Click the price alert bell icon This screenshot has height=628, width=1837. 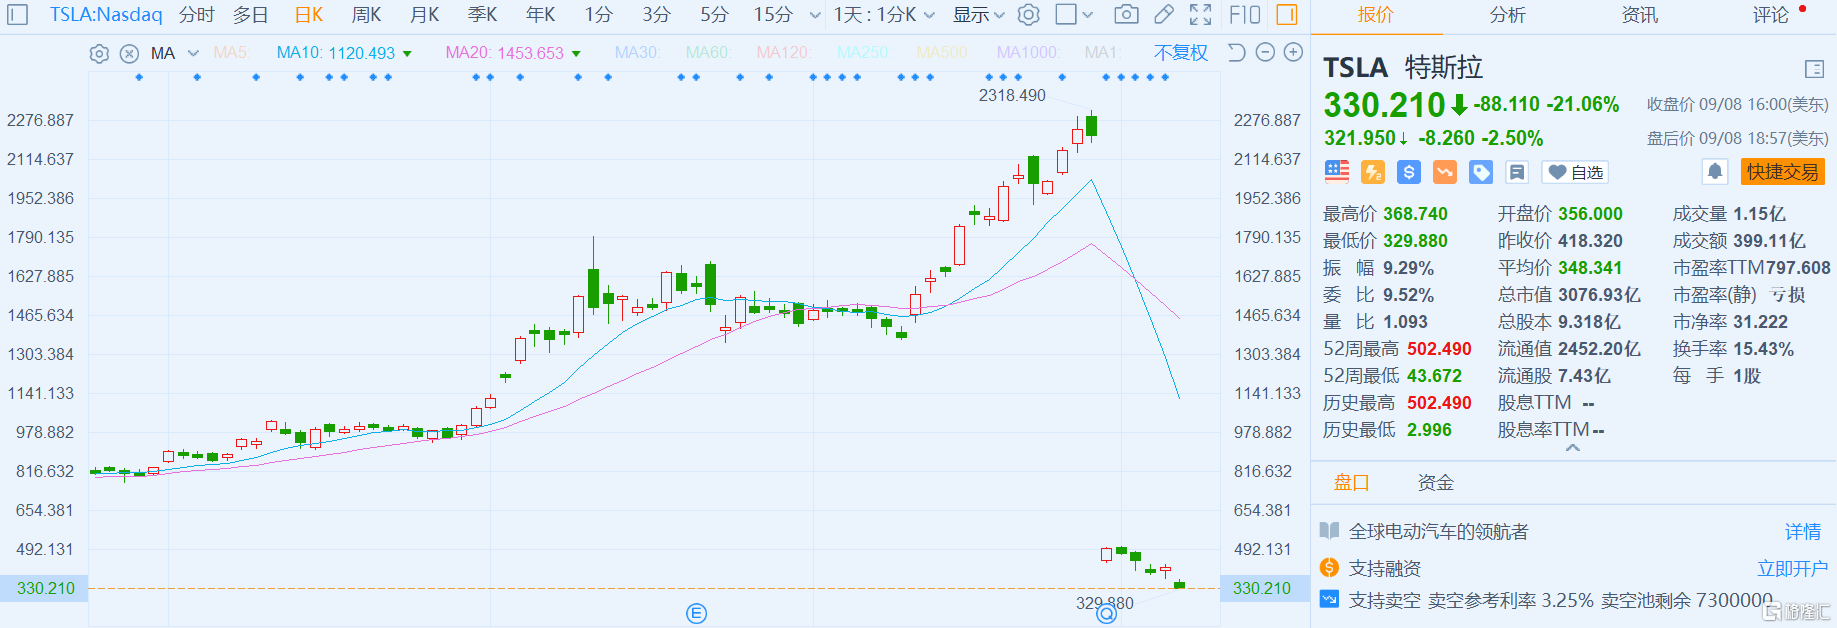tap(1715, 172)
